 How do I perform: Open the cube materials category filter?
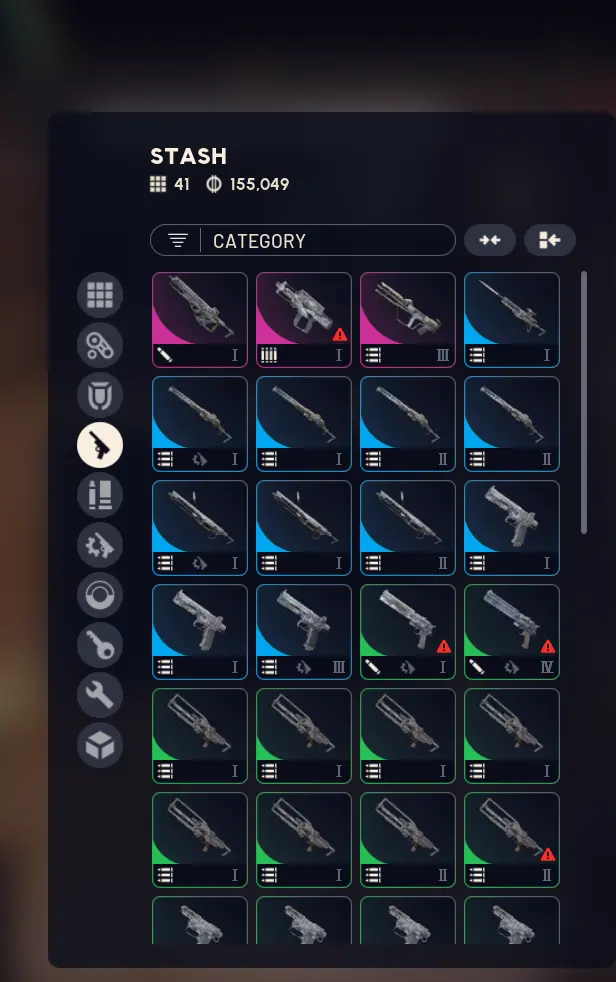pyautogui.click(x=100, y=745)
